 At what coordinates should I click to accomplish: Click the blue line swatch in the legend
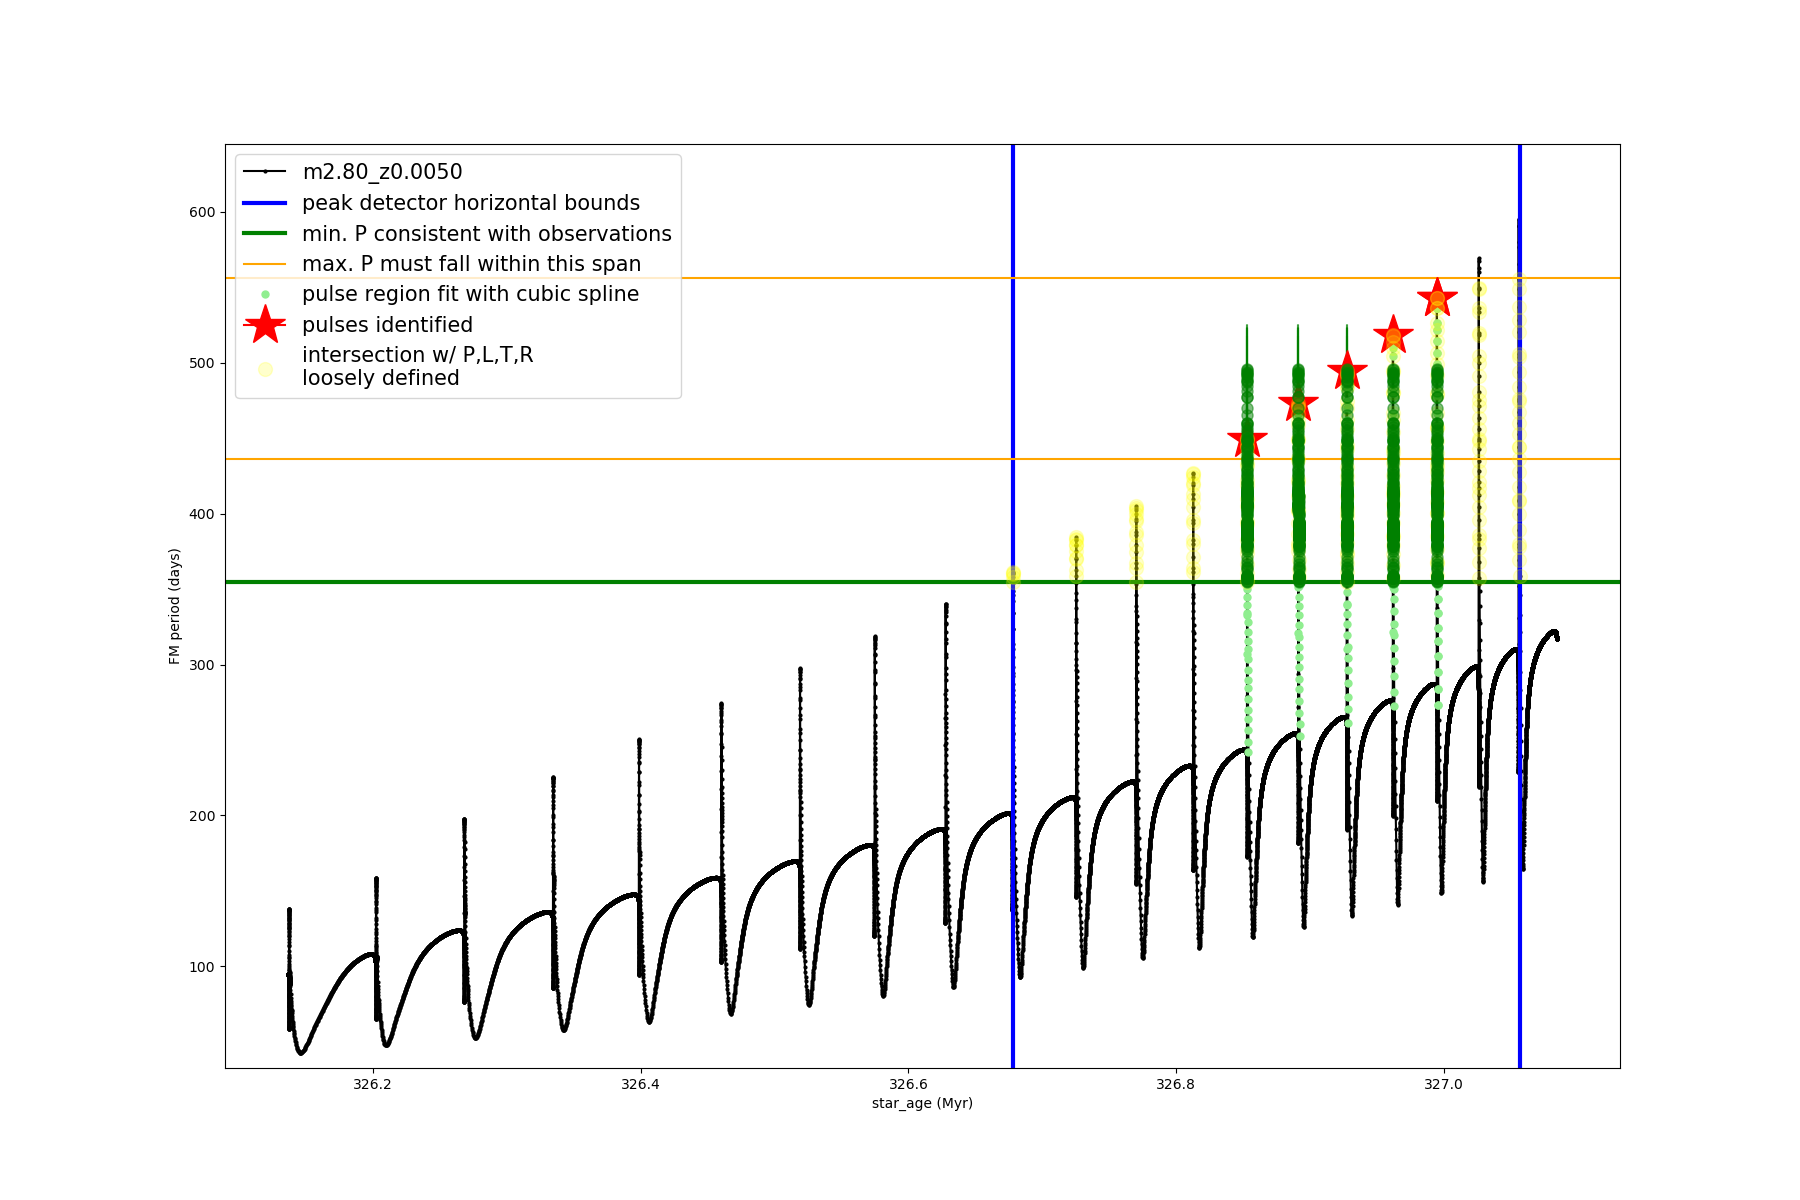tap(265, 203)
